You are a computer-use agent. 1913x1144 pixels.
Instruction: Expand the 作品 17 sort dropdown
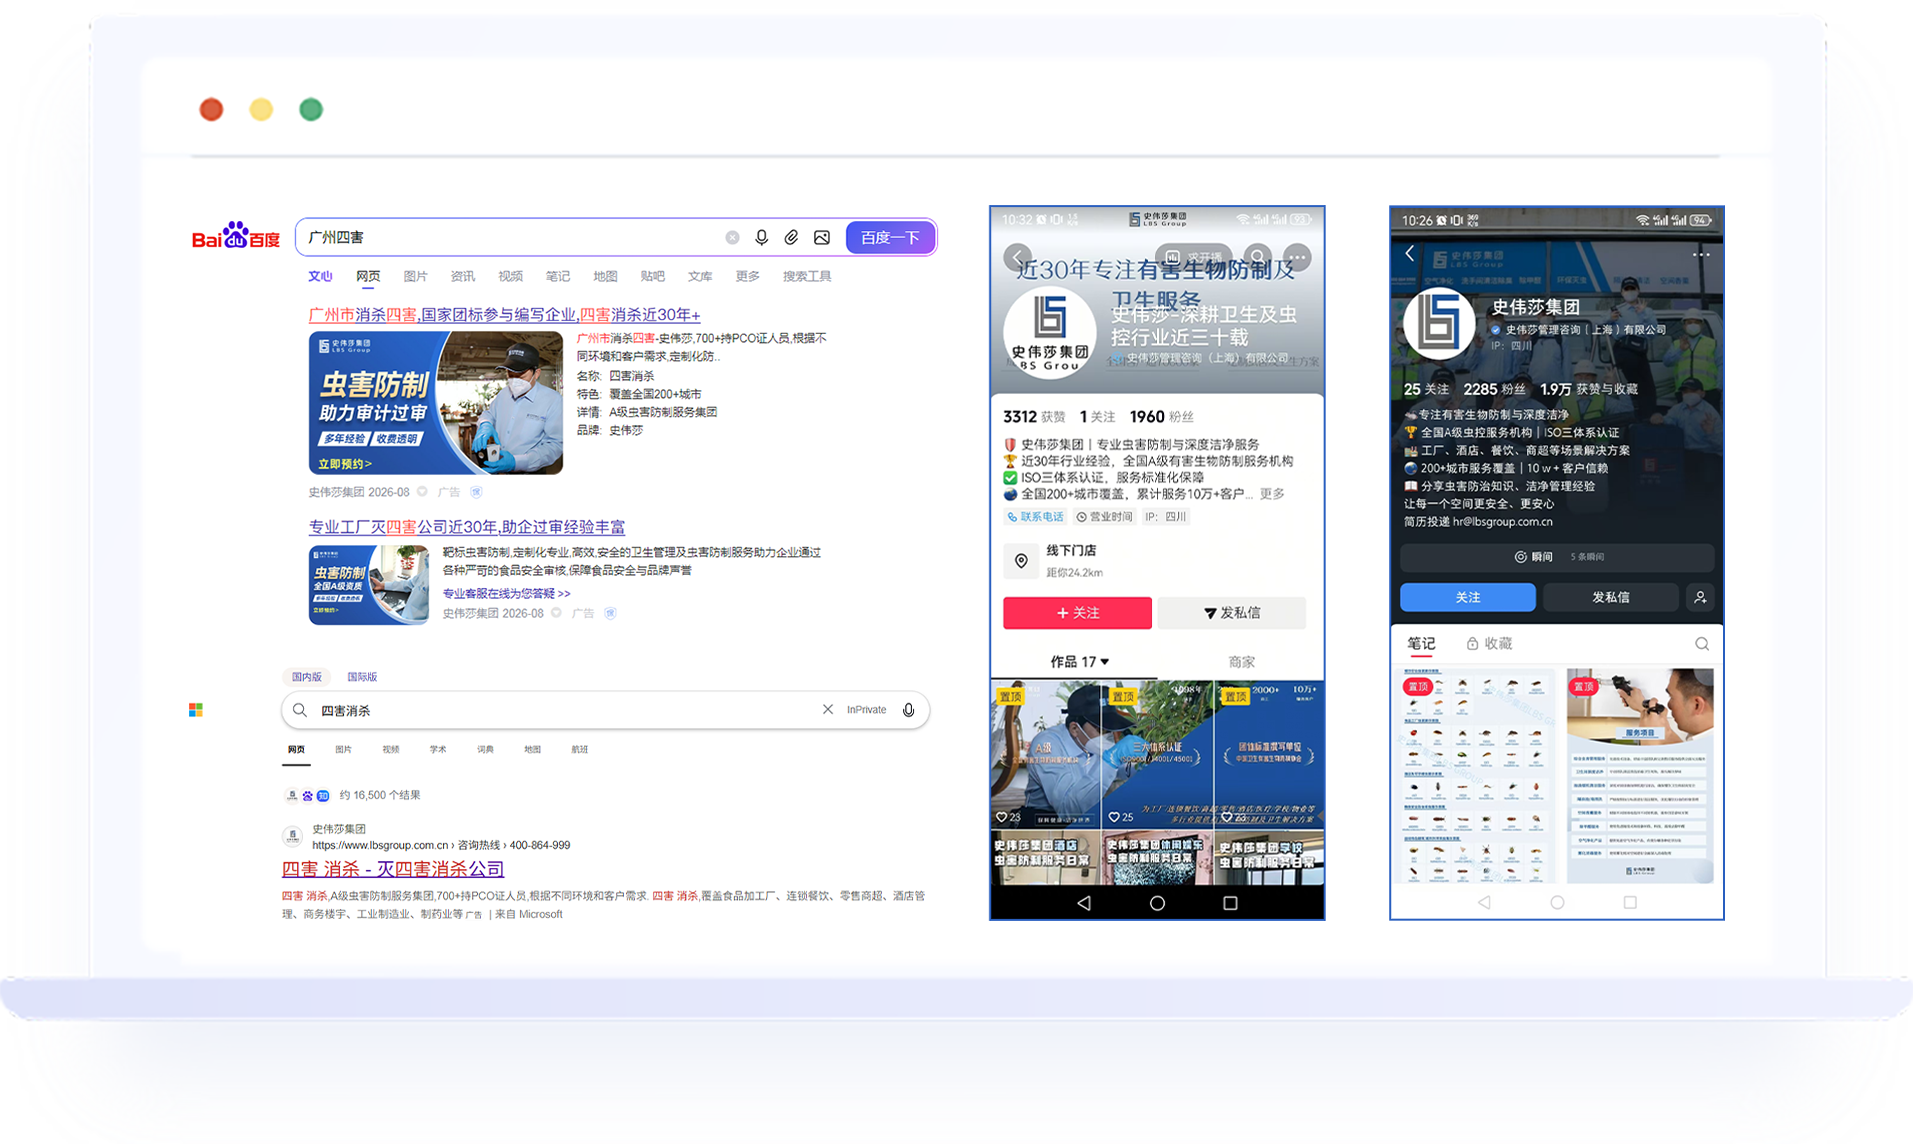1079,662
